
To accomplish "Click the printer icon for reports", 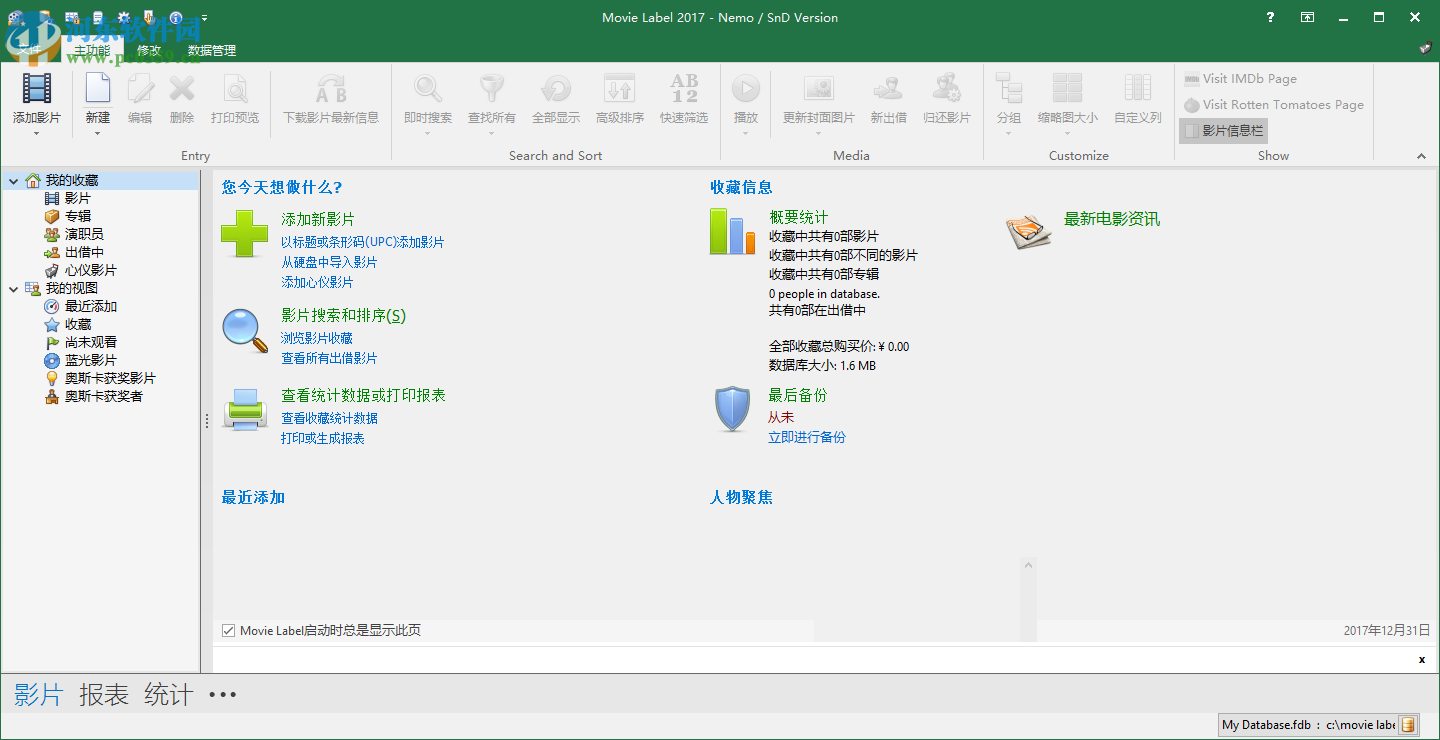I will tap(244, 410).
